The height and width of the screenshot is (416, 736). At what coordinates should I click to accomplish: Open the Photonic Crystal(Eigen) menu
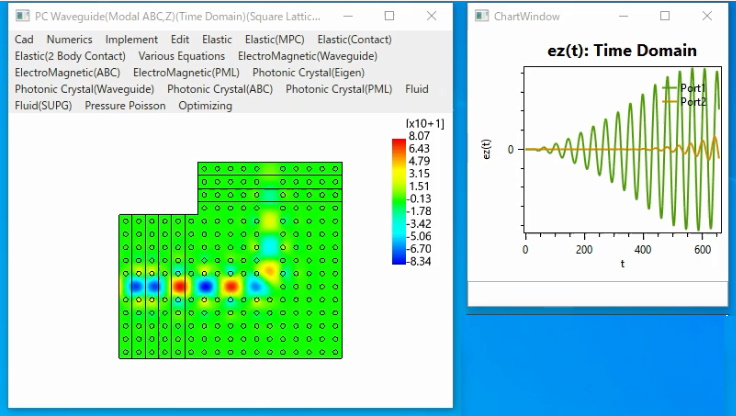(308, 72)
